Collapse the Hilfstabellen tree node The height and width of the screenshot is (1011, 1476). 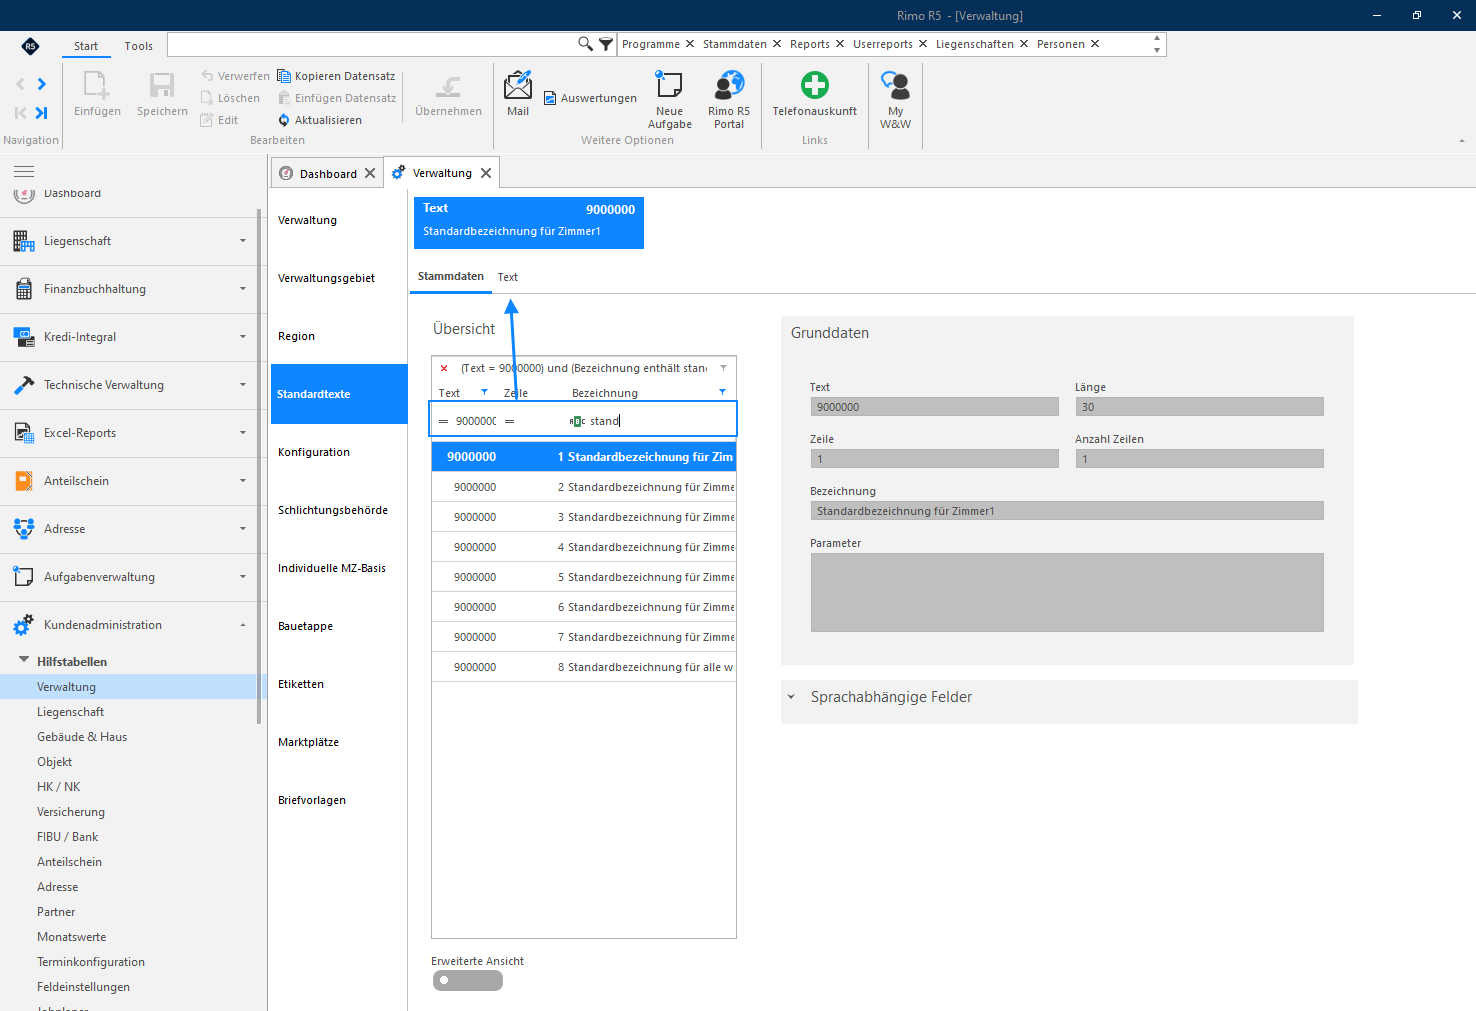pos(24,661)
